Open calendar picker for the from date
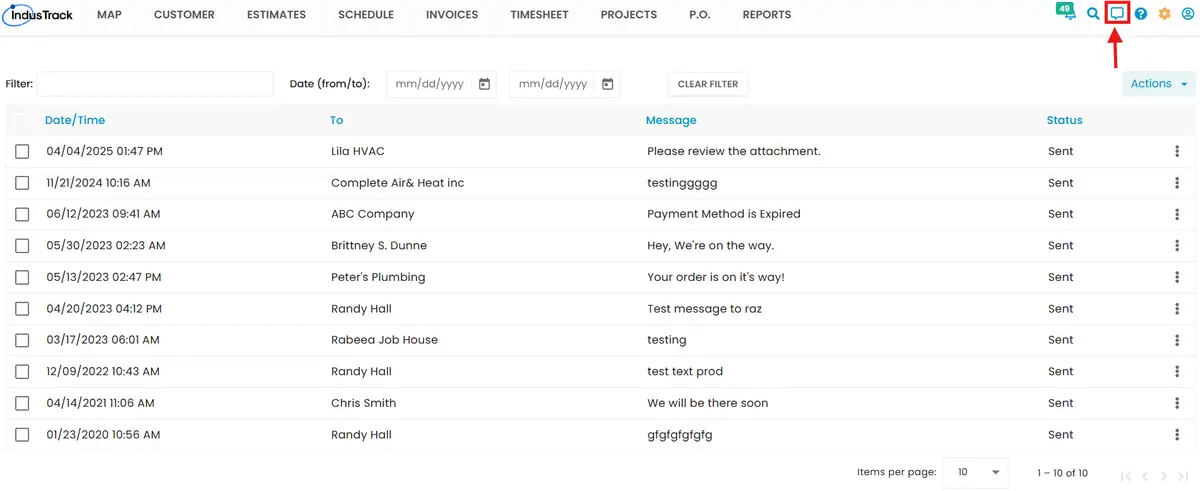Image resolution: width=1200 pixels, height=491 pixels. 484,84
